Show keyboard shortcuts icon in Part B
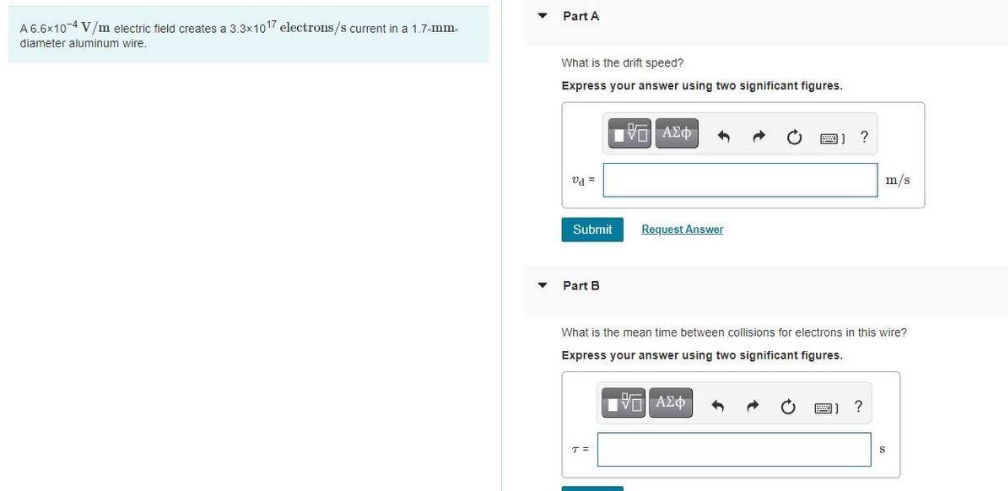This screenshot has width=1008, height=491. click(x=826, y=407)
